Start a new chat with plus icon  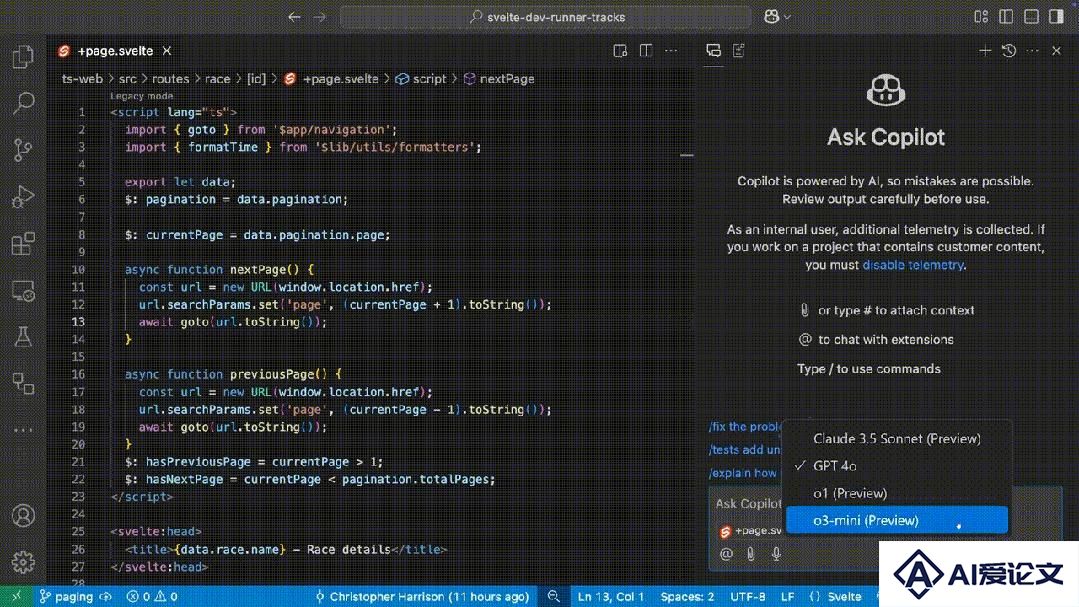pos(985,51)
